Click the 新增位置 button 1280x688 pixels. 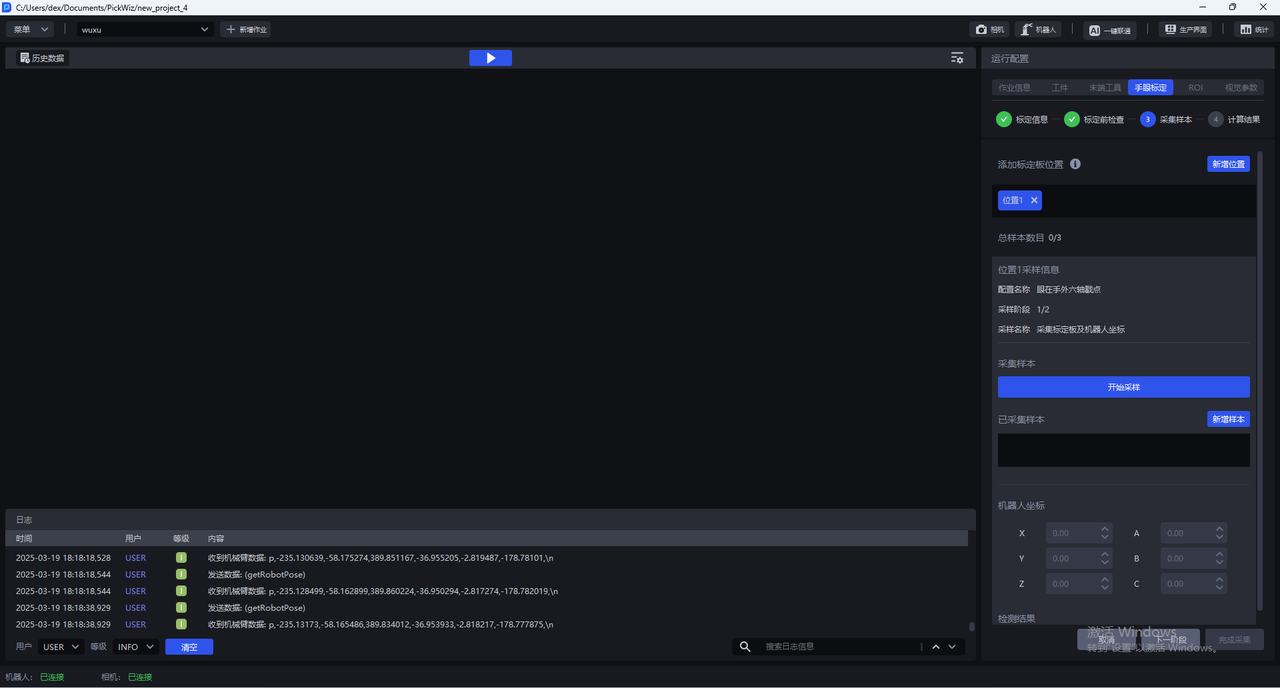[1228, 164]
